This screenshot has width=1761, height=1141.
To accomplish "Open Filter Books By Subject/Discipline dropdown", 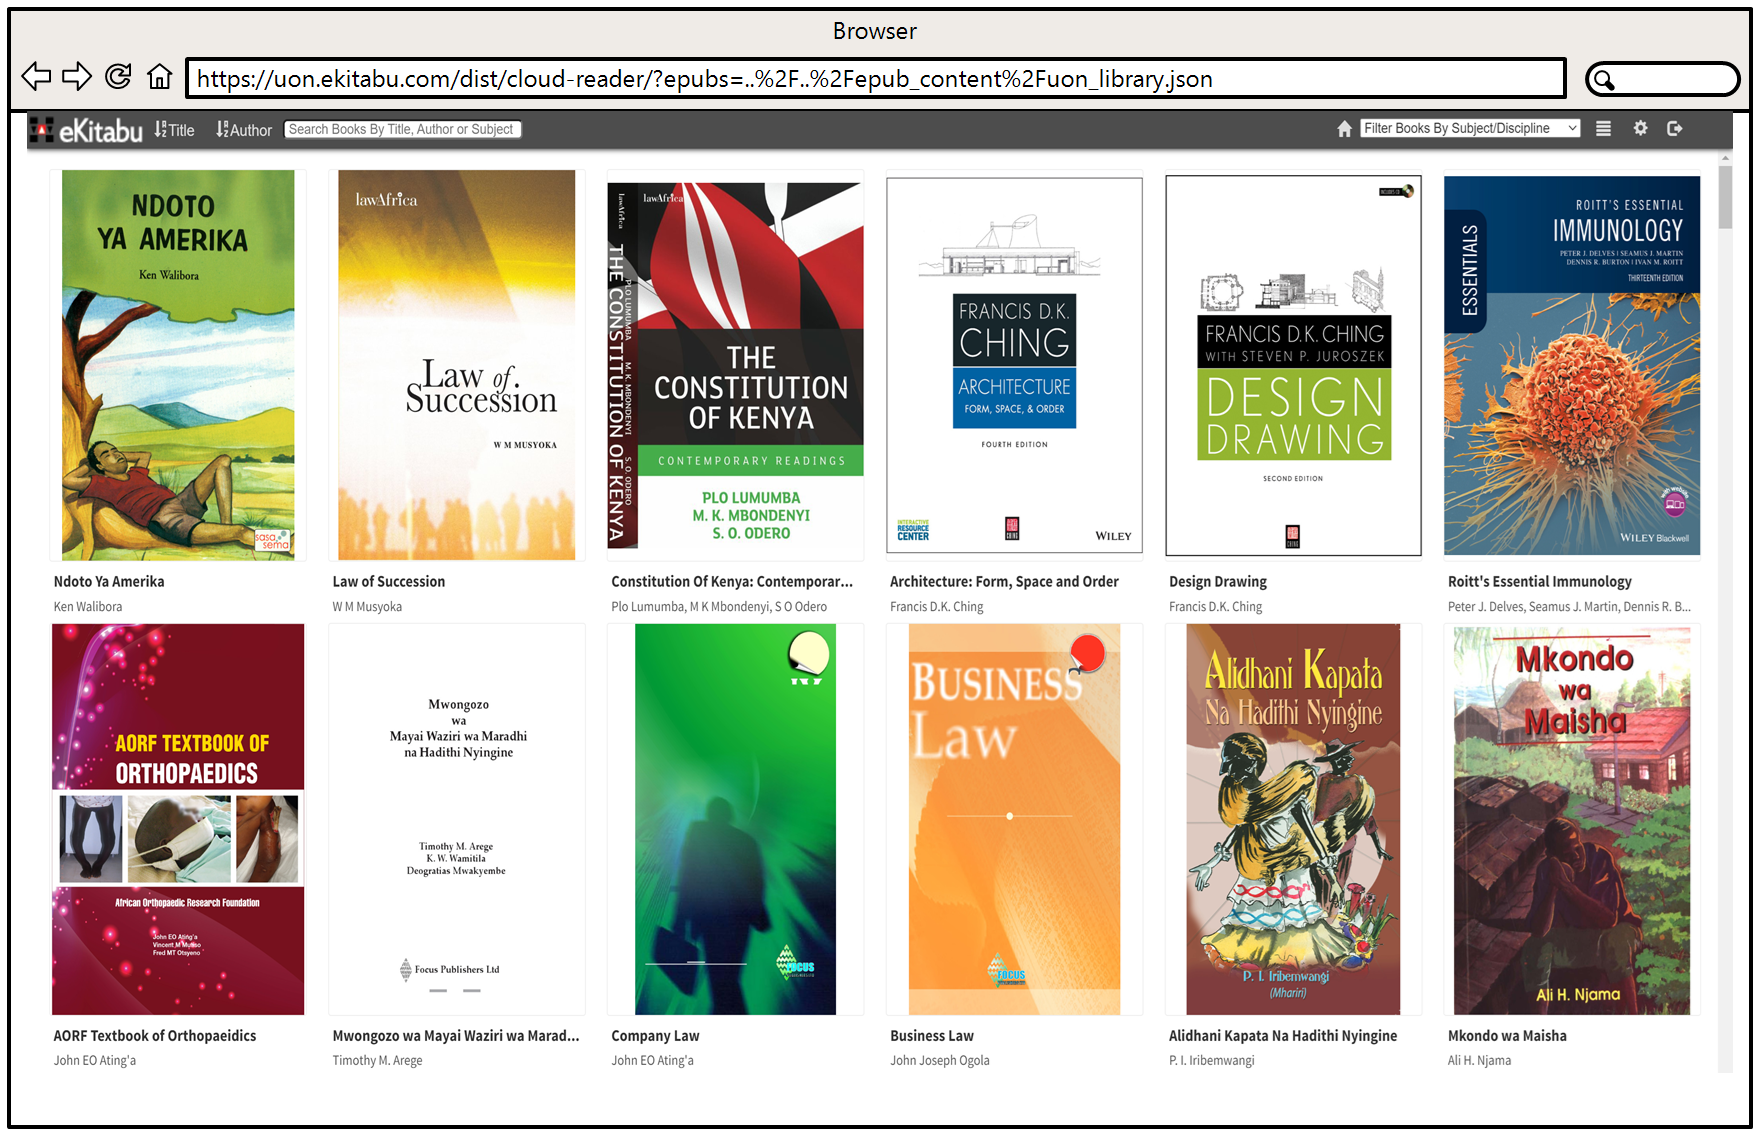I will point(1470,128).
